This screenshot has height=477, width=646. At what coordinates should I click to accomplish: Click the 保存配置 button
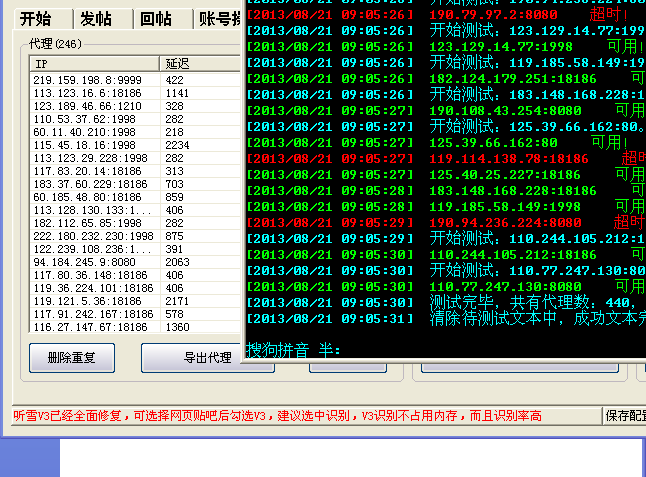[x=625, y=415]
